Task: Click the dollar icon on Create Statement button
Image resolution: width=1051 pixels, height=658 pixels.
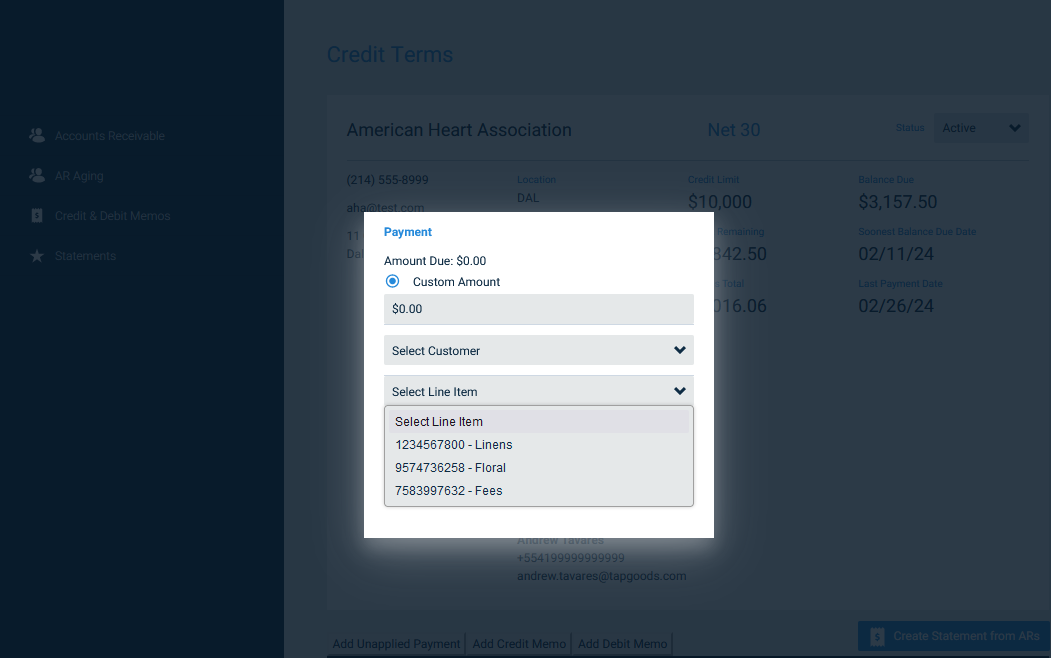Action: (x=877, y=637)
